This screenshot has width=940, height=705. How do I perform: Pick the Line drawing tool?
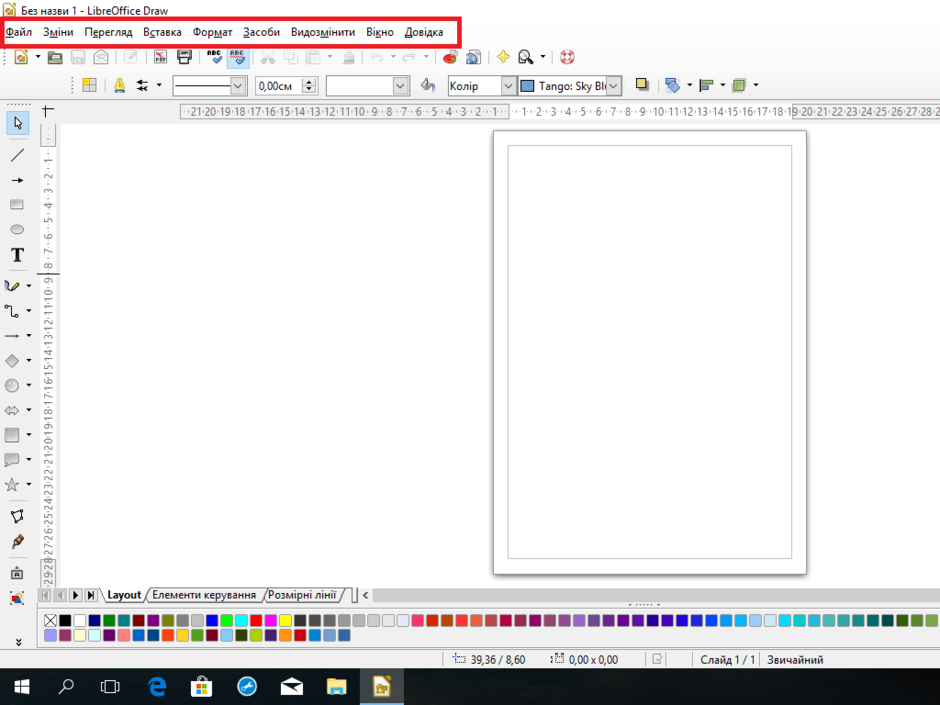[x=17, y=155]
